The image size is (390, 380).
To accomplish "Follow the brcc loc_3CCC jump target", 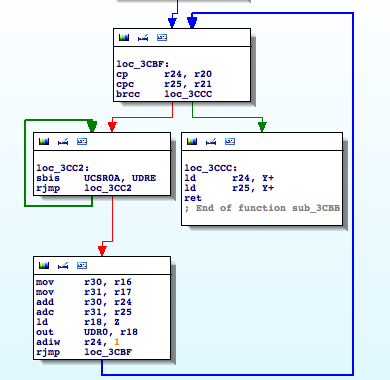I will pos(188,94).
